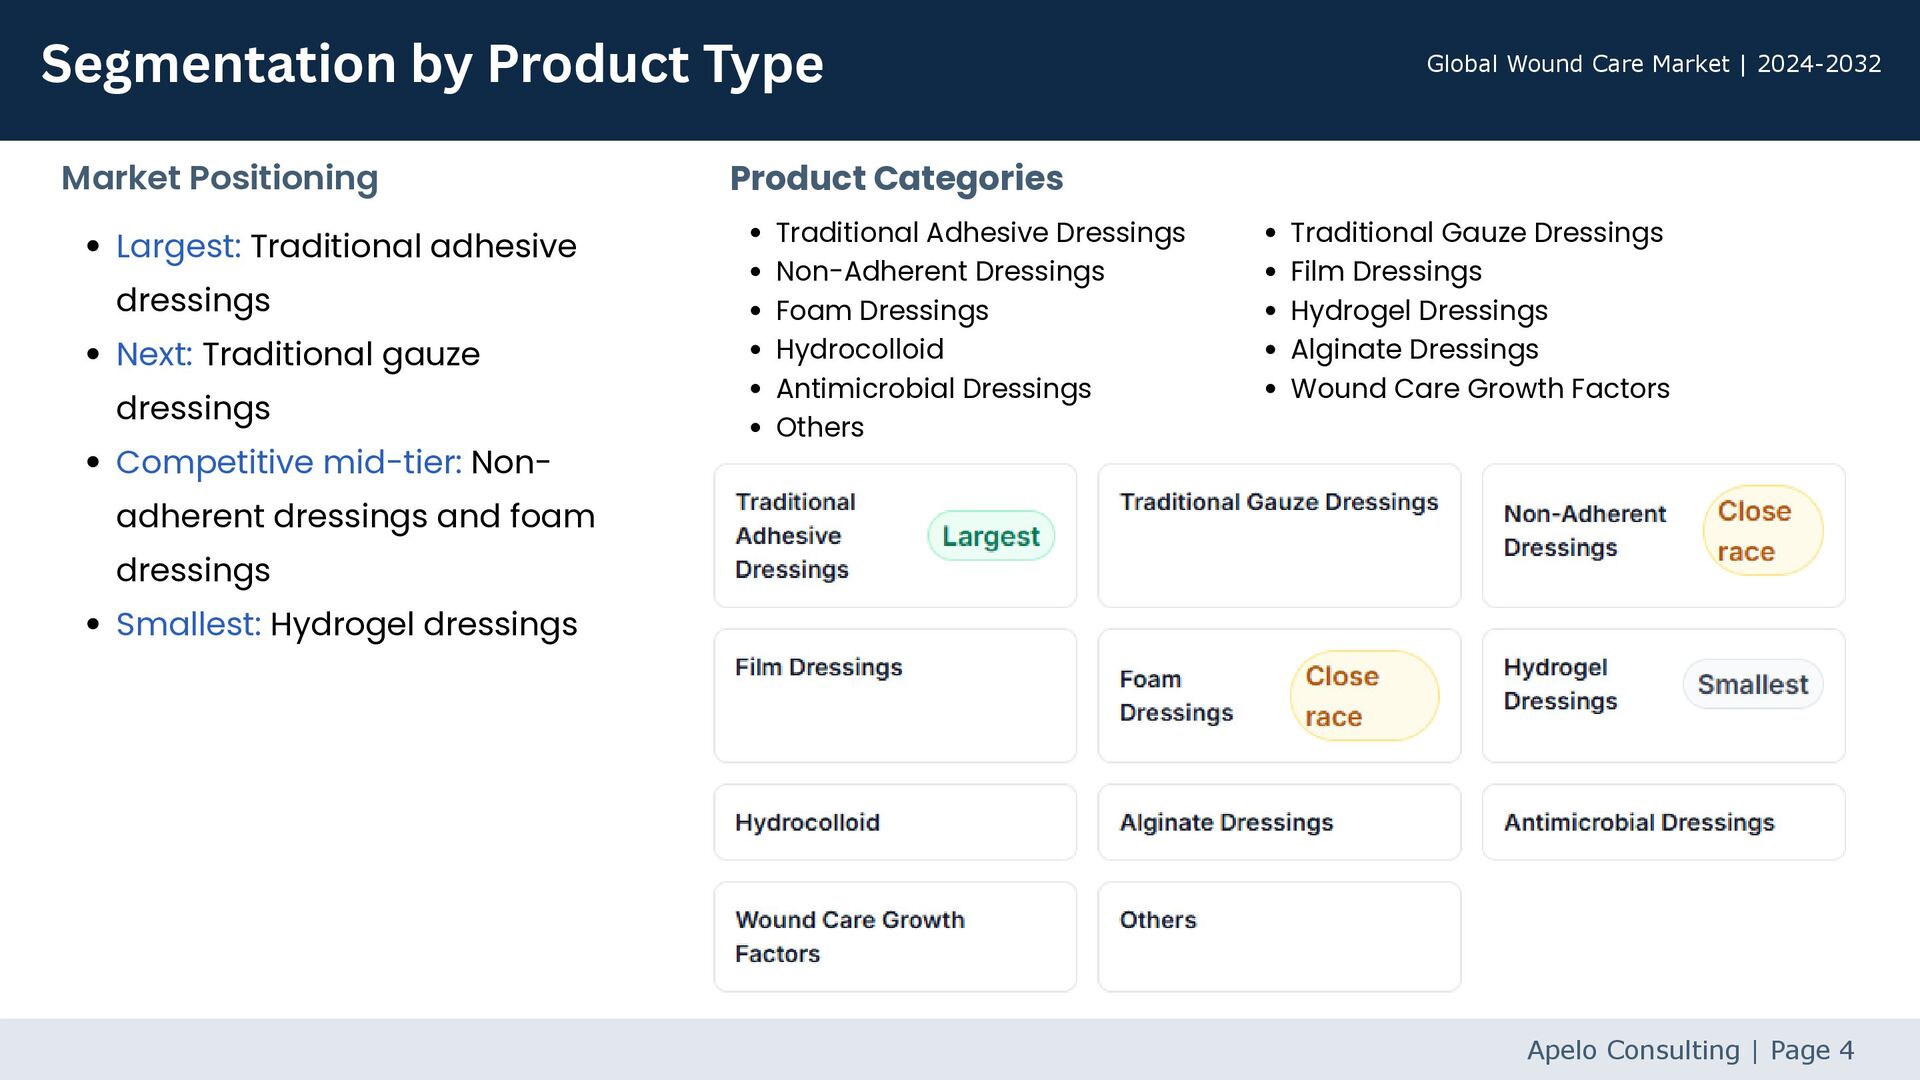The height and width of the screenshot is (1080, 1920).
Task: Click the Segmentation by Product Type title
Action: pos(432,64)
